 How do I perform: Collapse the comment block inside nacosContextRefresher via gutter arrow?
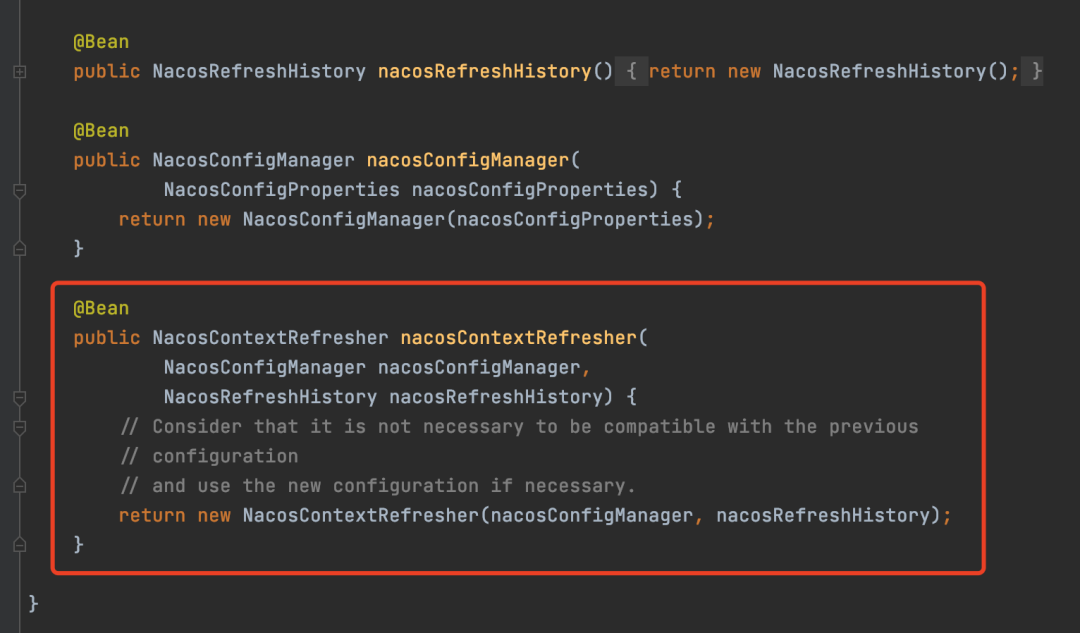pos(19,426)
